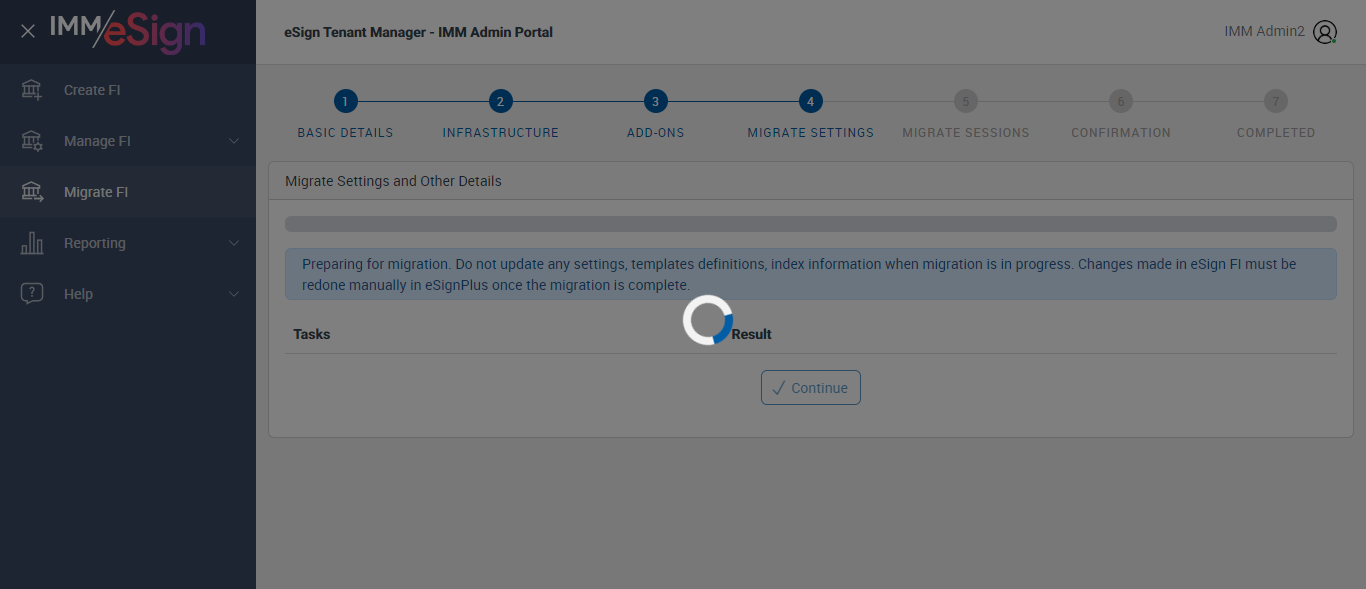Open Reporting menu item
Screen dimensions: 1366x589
click(x=128, y=243)
